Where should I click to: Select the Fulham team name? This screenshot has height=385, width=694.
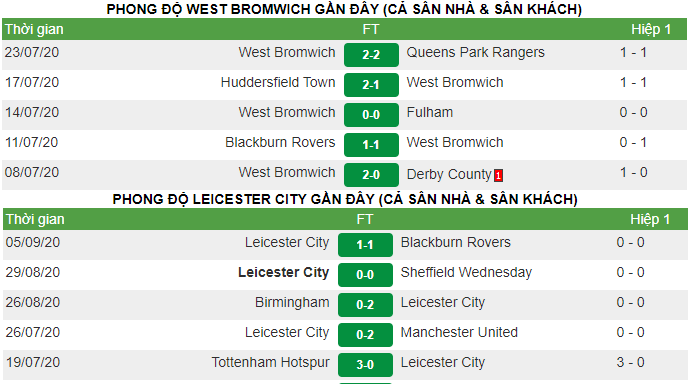click(429, 112)
